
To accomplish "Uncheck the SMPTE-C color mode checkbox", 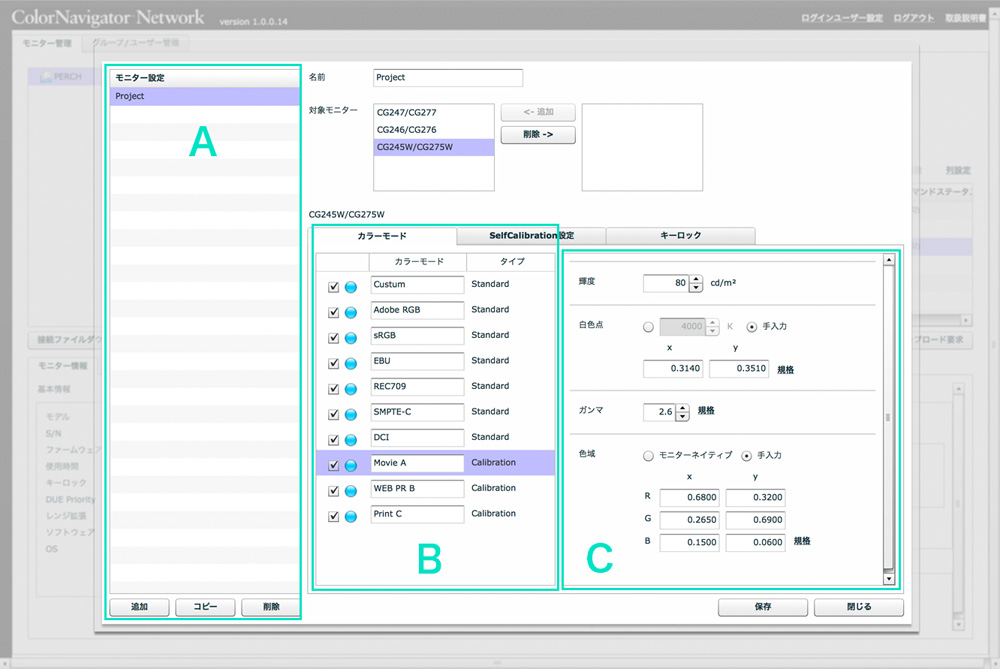I will pyautogui.click(x=334, y=415).
